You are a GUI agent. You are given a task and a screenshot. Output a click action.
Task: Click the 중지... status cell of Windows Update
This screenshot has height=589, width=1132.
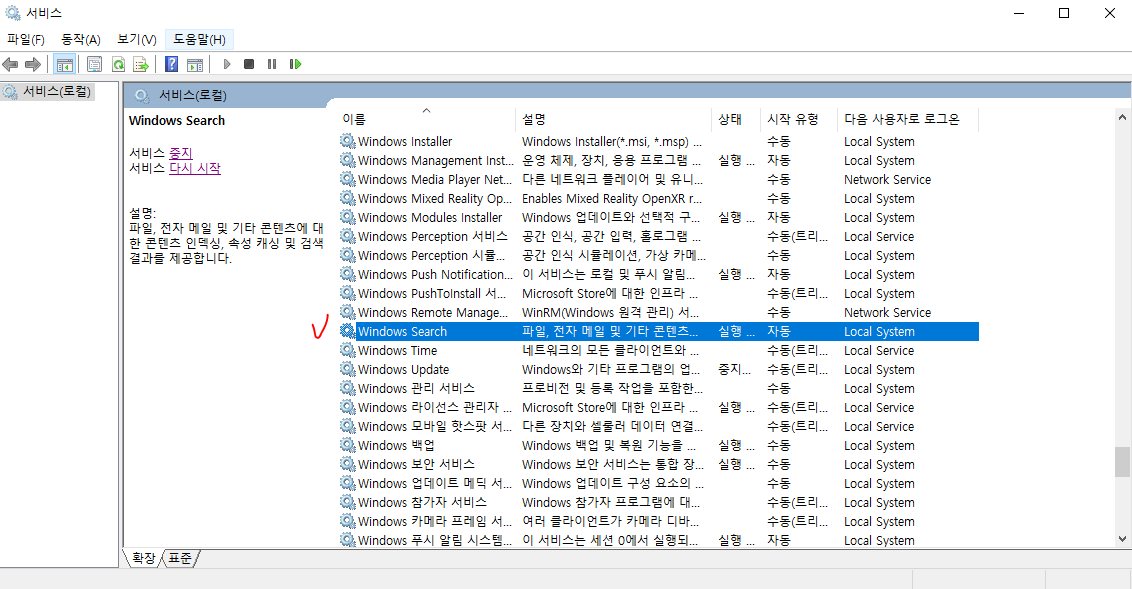click(734, 370)
